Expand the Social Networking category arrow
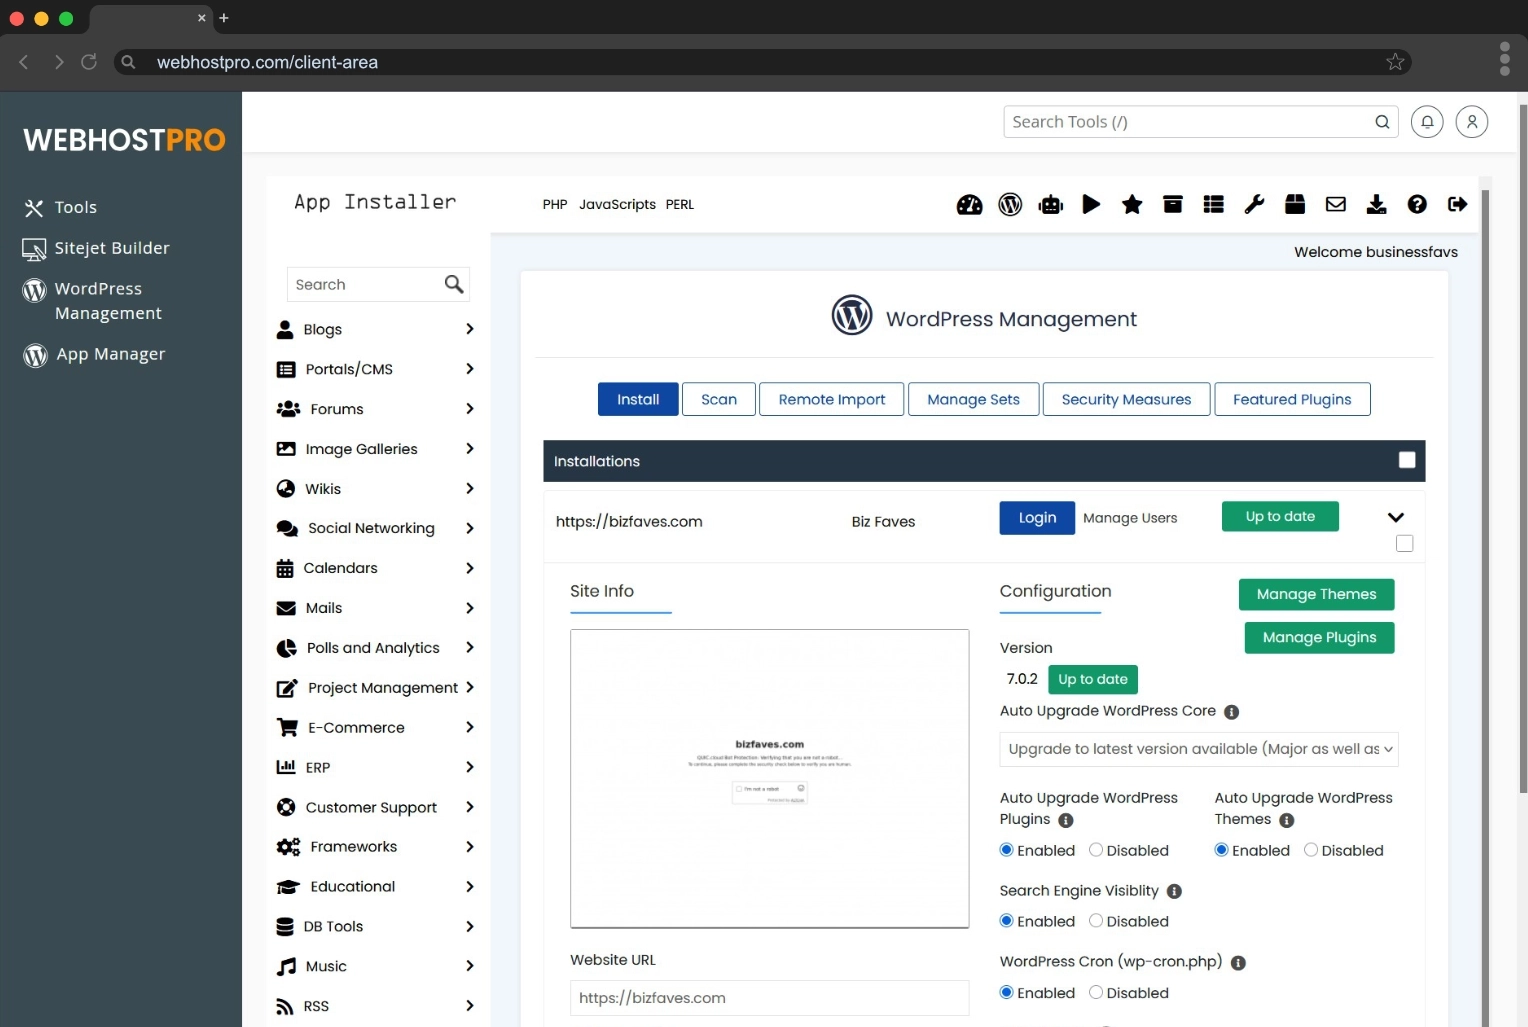 point(469,528)
